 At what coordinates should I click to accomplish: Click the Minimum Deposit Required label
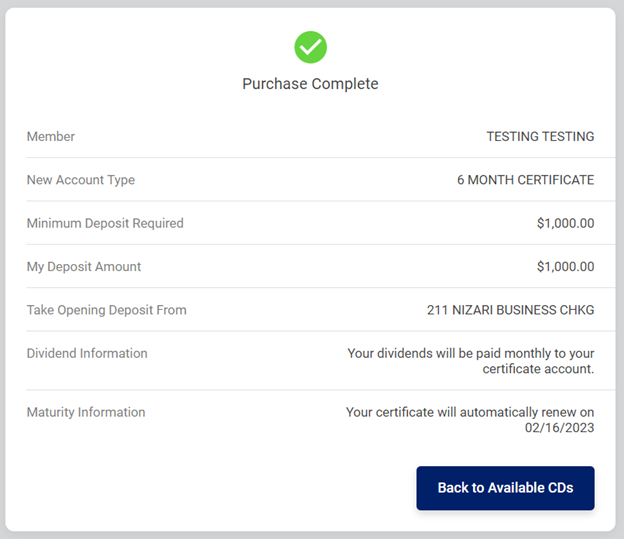click(x=105, y=223)
